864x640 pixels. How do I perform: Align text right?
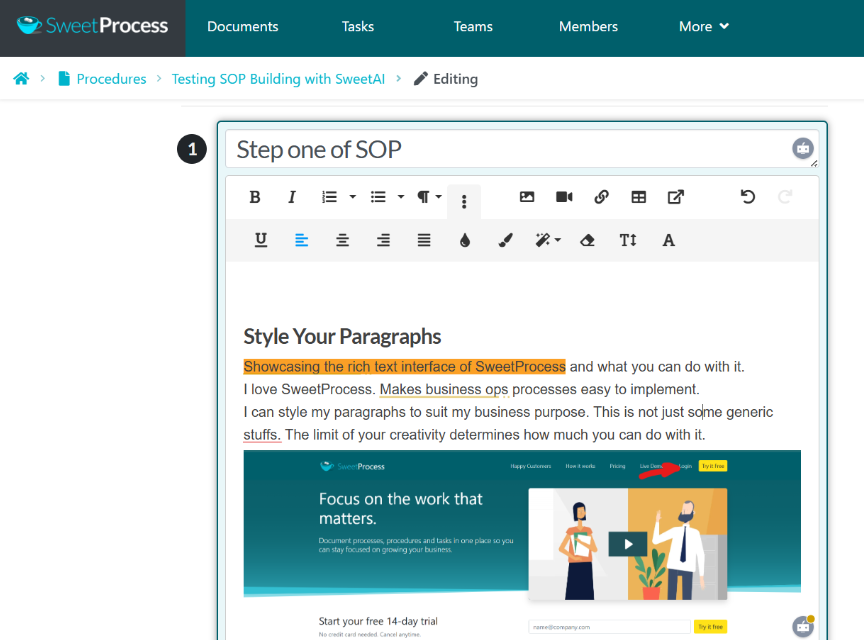(383, 240)
